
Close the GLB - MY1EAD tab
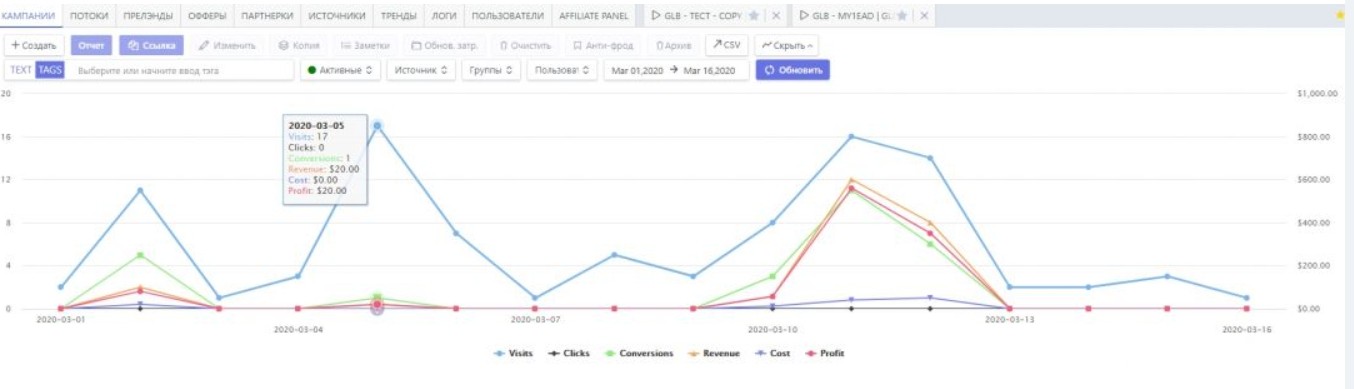[924, 16]
